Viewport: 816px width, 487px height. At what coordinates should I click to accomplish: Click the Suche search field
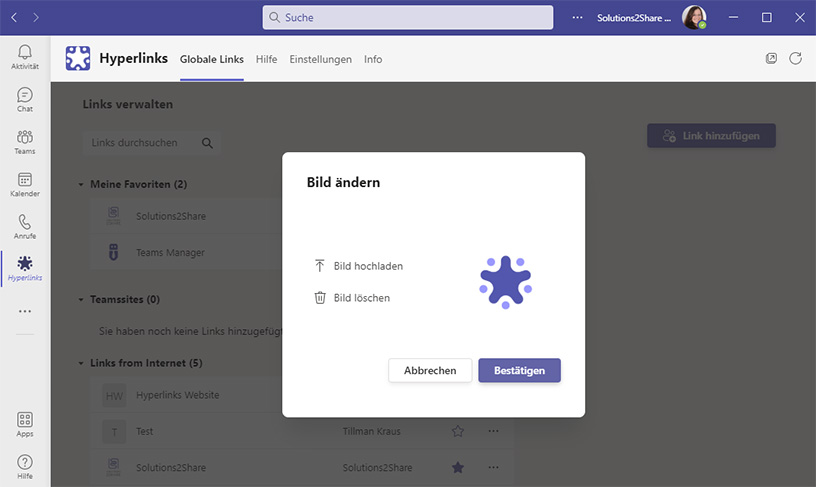click(407, 18)
